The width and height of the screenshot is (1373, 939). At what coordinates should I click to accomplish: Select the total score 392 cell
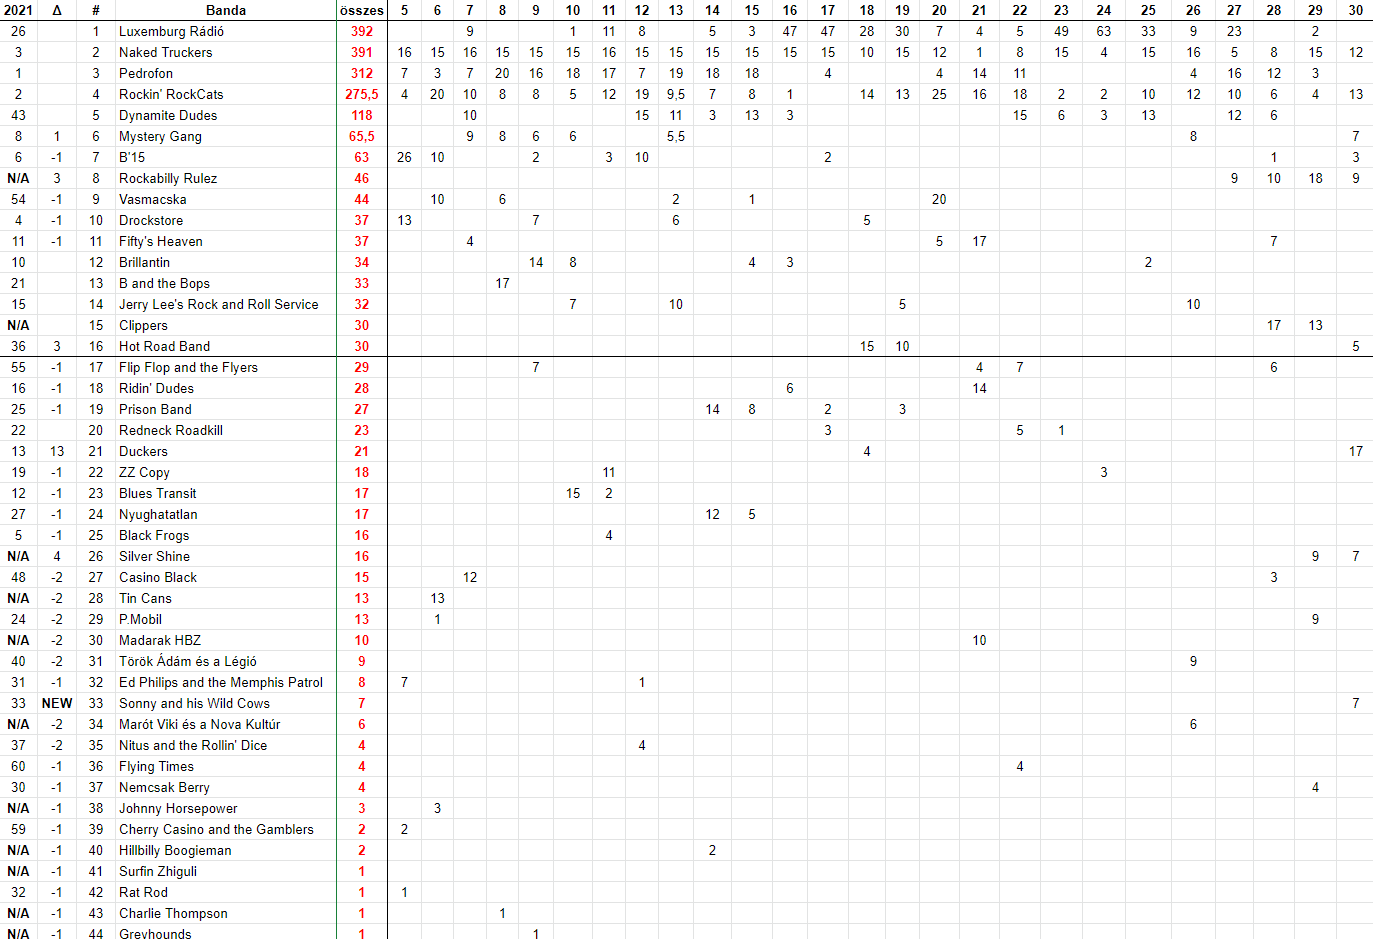(x=361, y=31)
